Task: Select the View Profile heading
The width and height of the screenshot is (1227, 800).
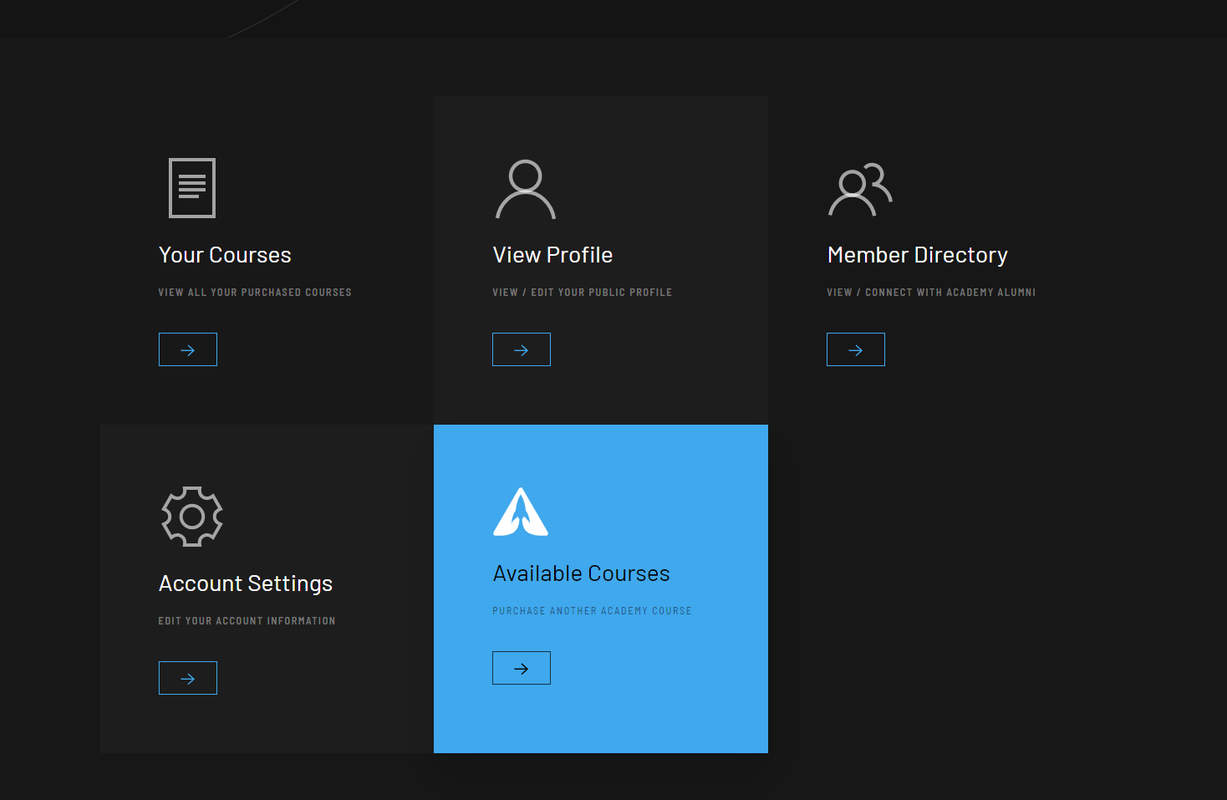Action: click(553, 255)
